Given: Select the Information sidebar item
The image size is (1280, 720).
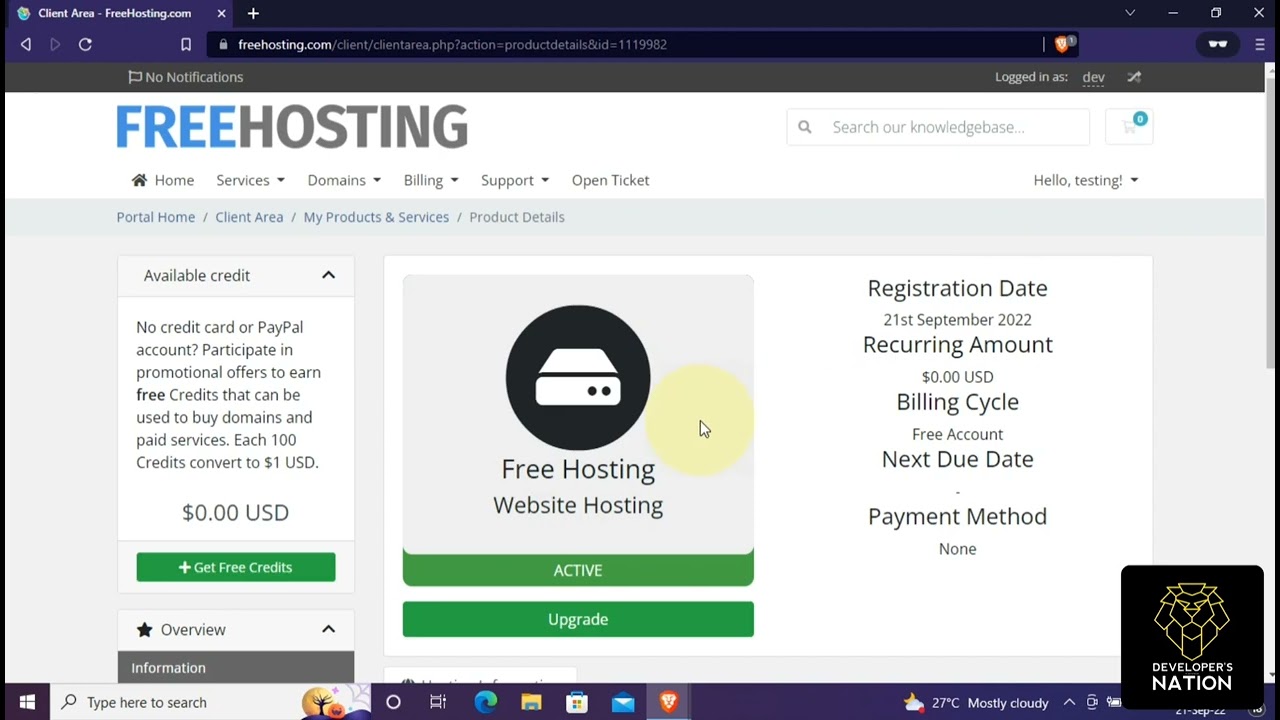Looking at the screenshot, I should pyautogui.click(x=236, y=667).
